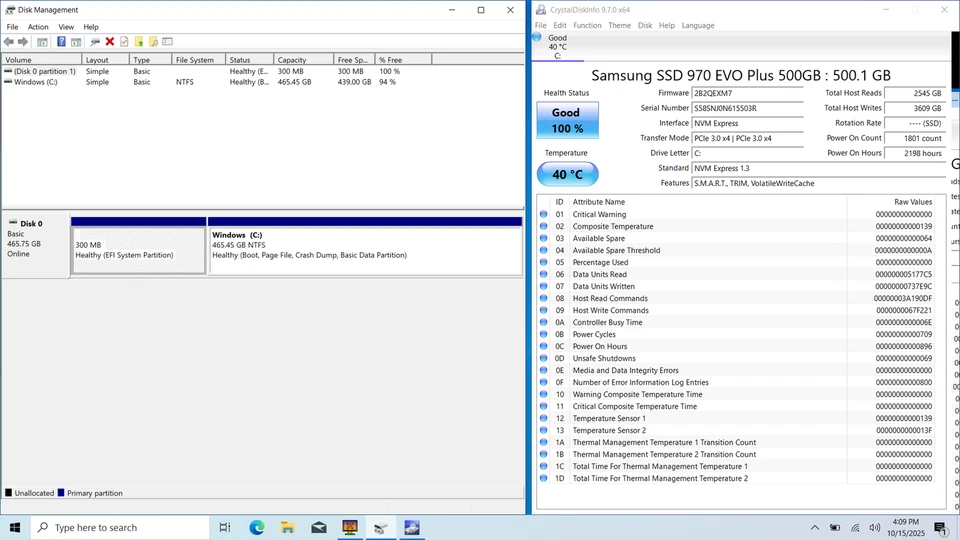
Task: Click the Raw Values column header
Action: pos(891,201)
